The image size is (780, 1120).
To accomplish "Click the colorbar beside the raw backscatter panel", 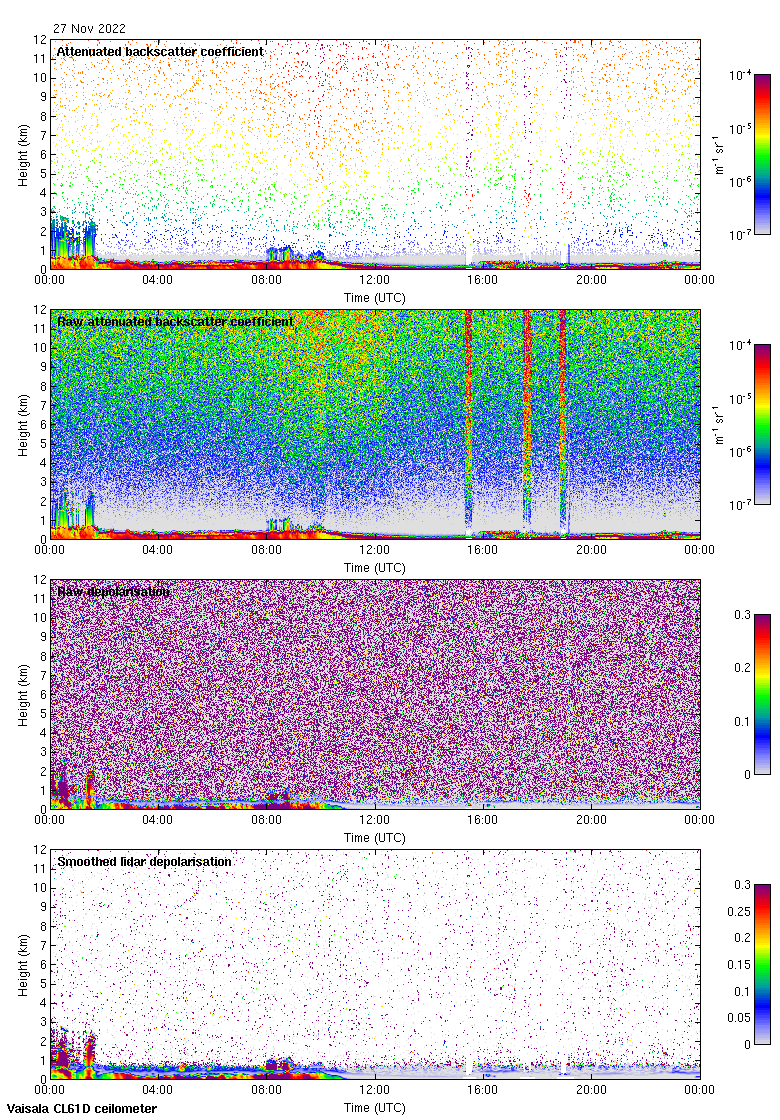I will (x=762, y=424).
